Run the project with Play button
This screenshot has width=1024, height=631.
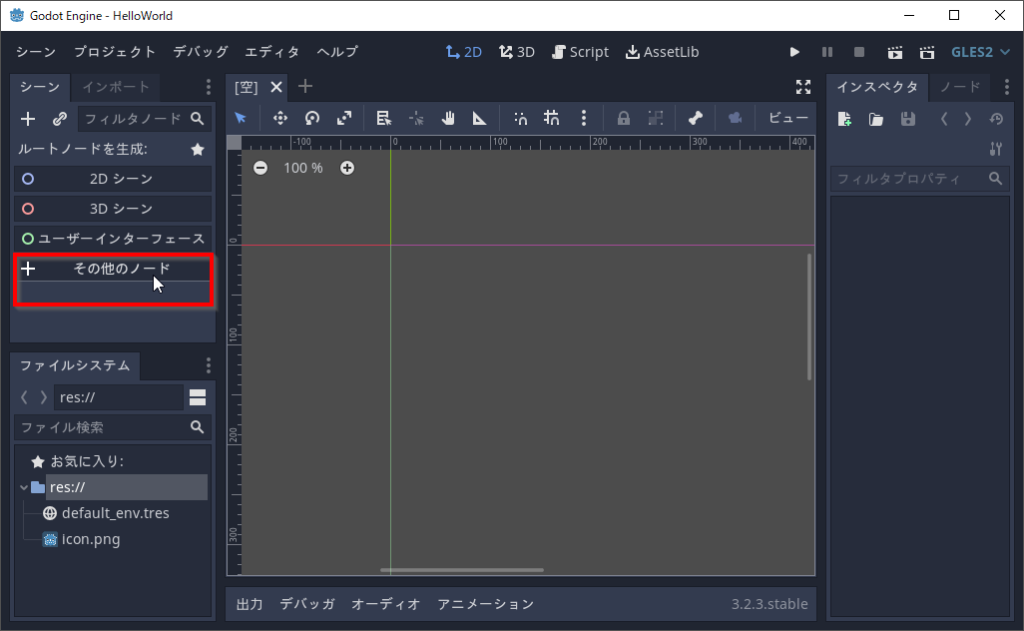794,52
